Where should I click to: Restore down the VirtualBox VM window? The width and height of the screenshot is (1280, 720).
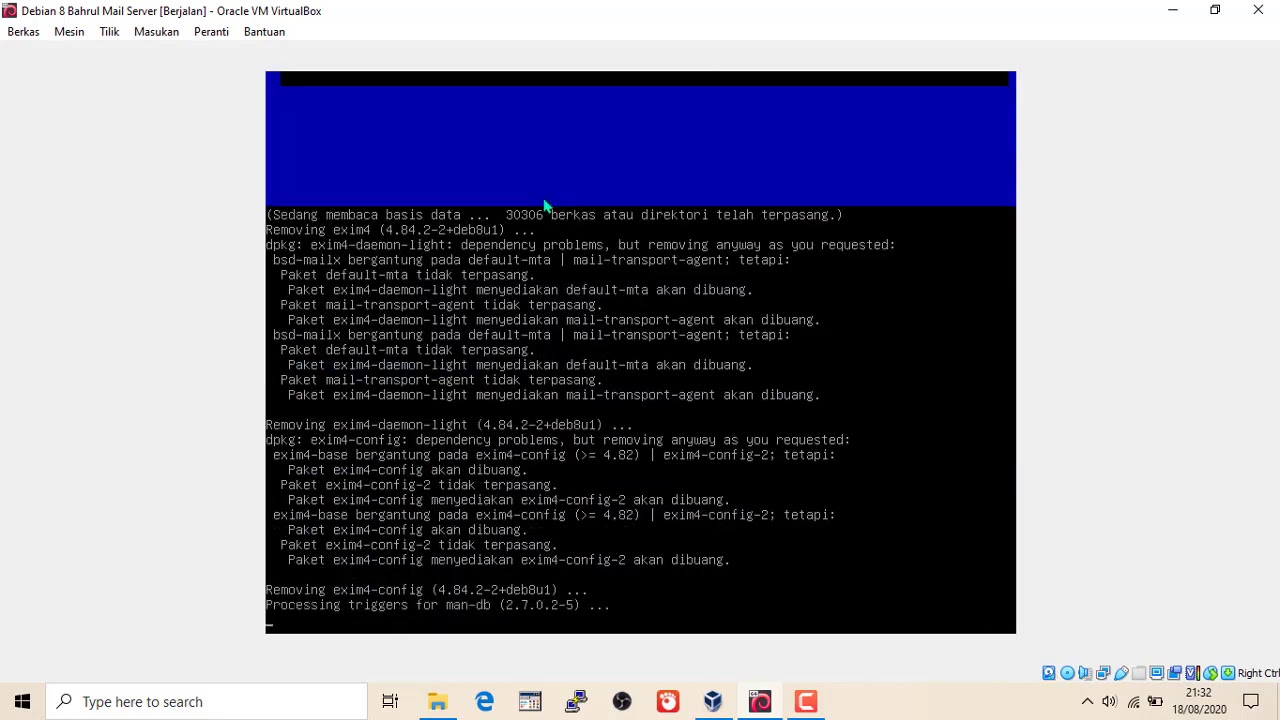(x=1215, y=11)
